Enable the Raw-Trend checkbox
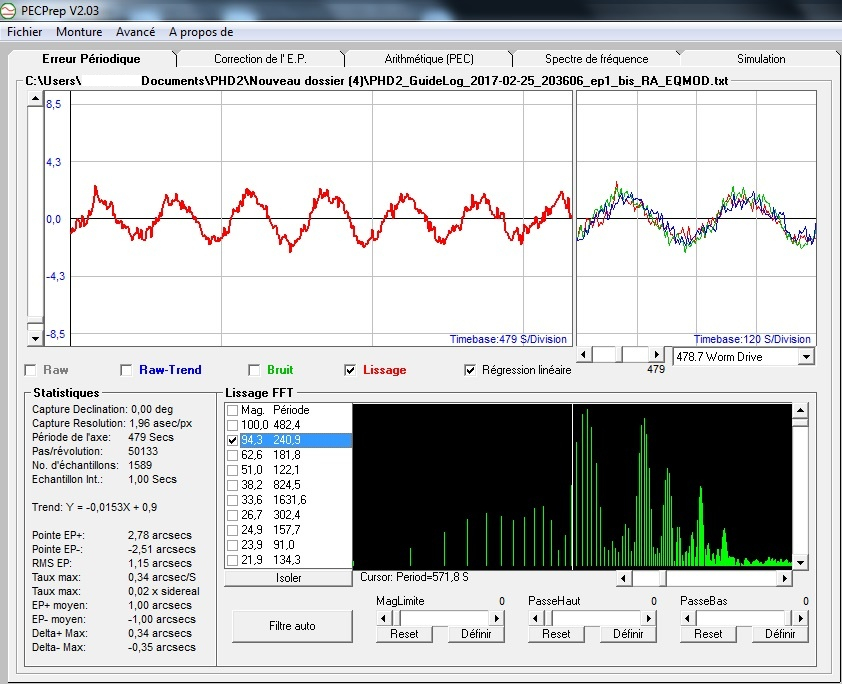 (x=126, y=370)
